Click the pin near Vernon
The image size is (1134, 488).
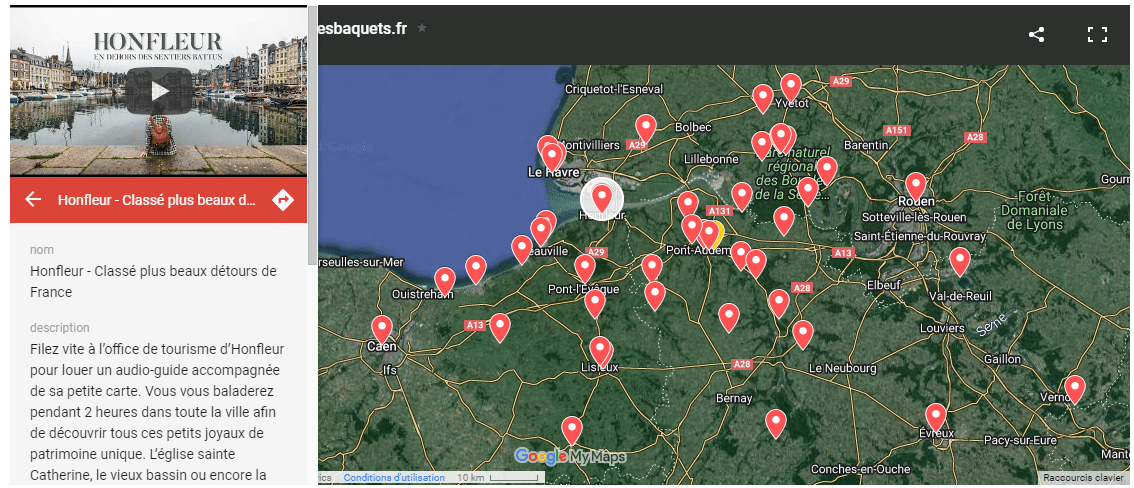coord(1075,387)
